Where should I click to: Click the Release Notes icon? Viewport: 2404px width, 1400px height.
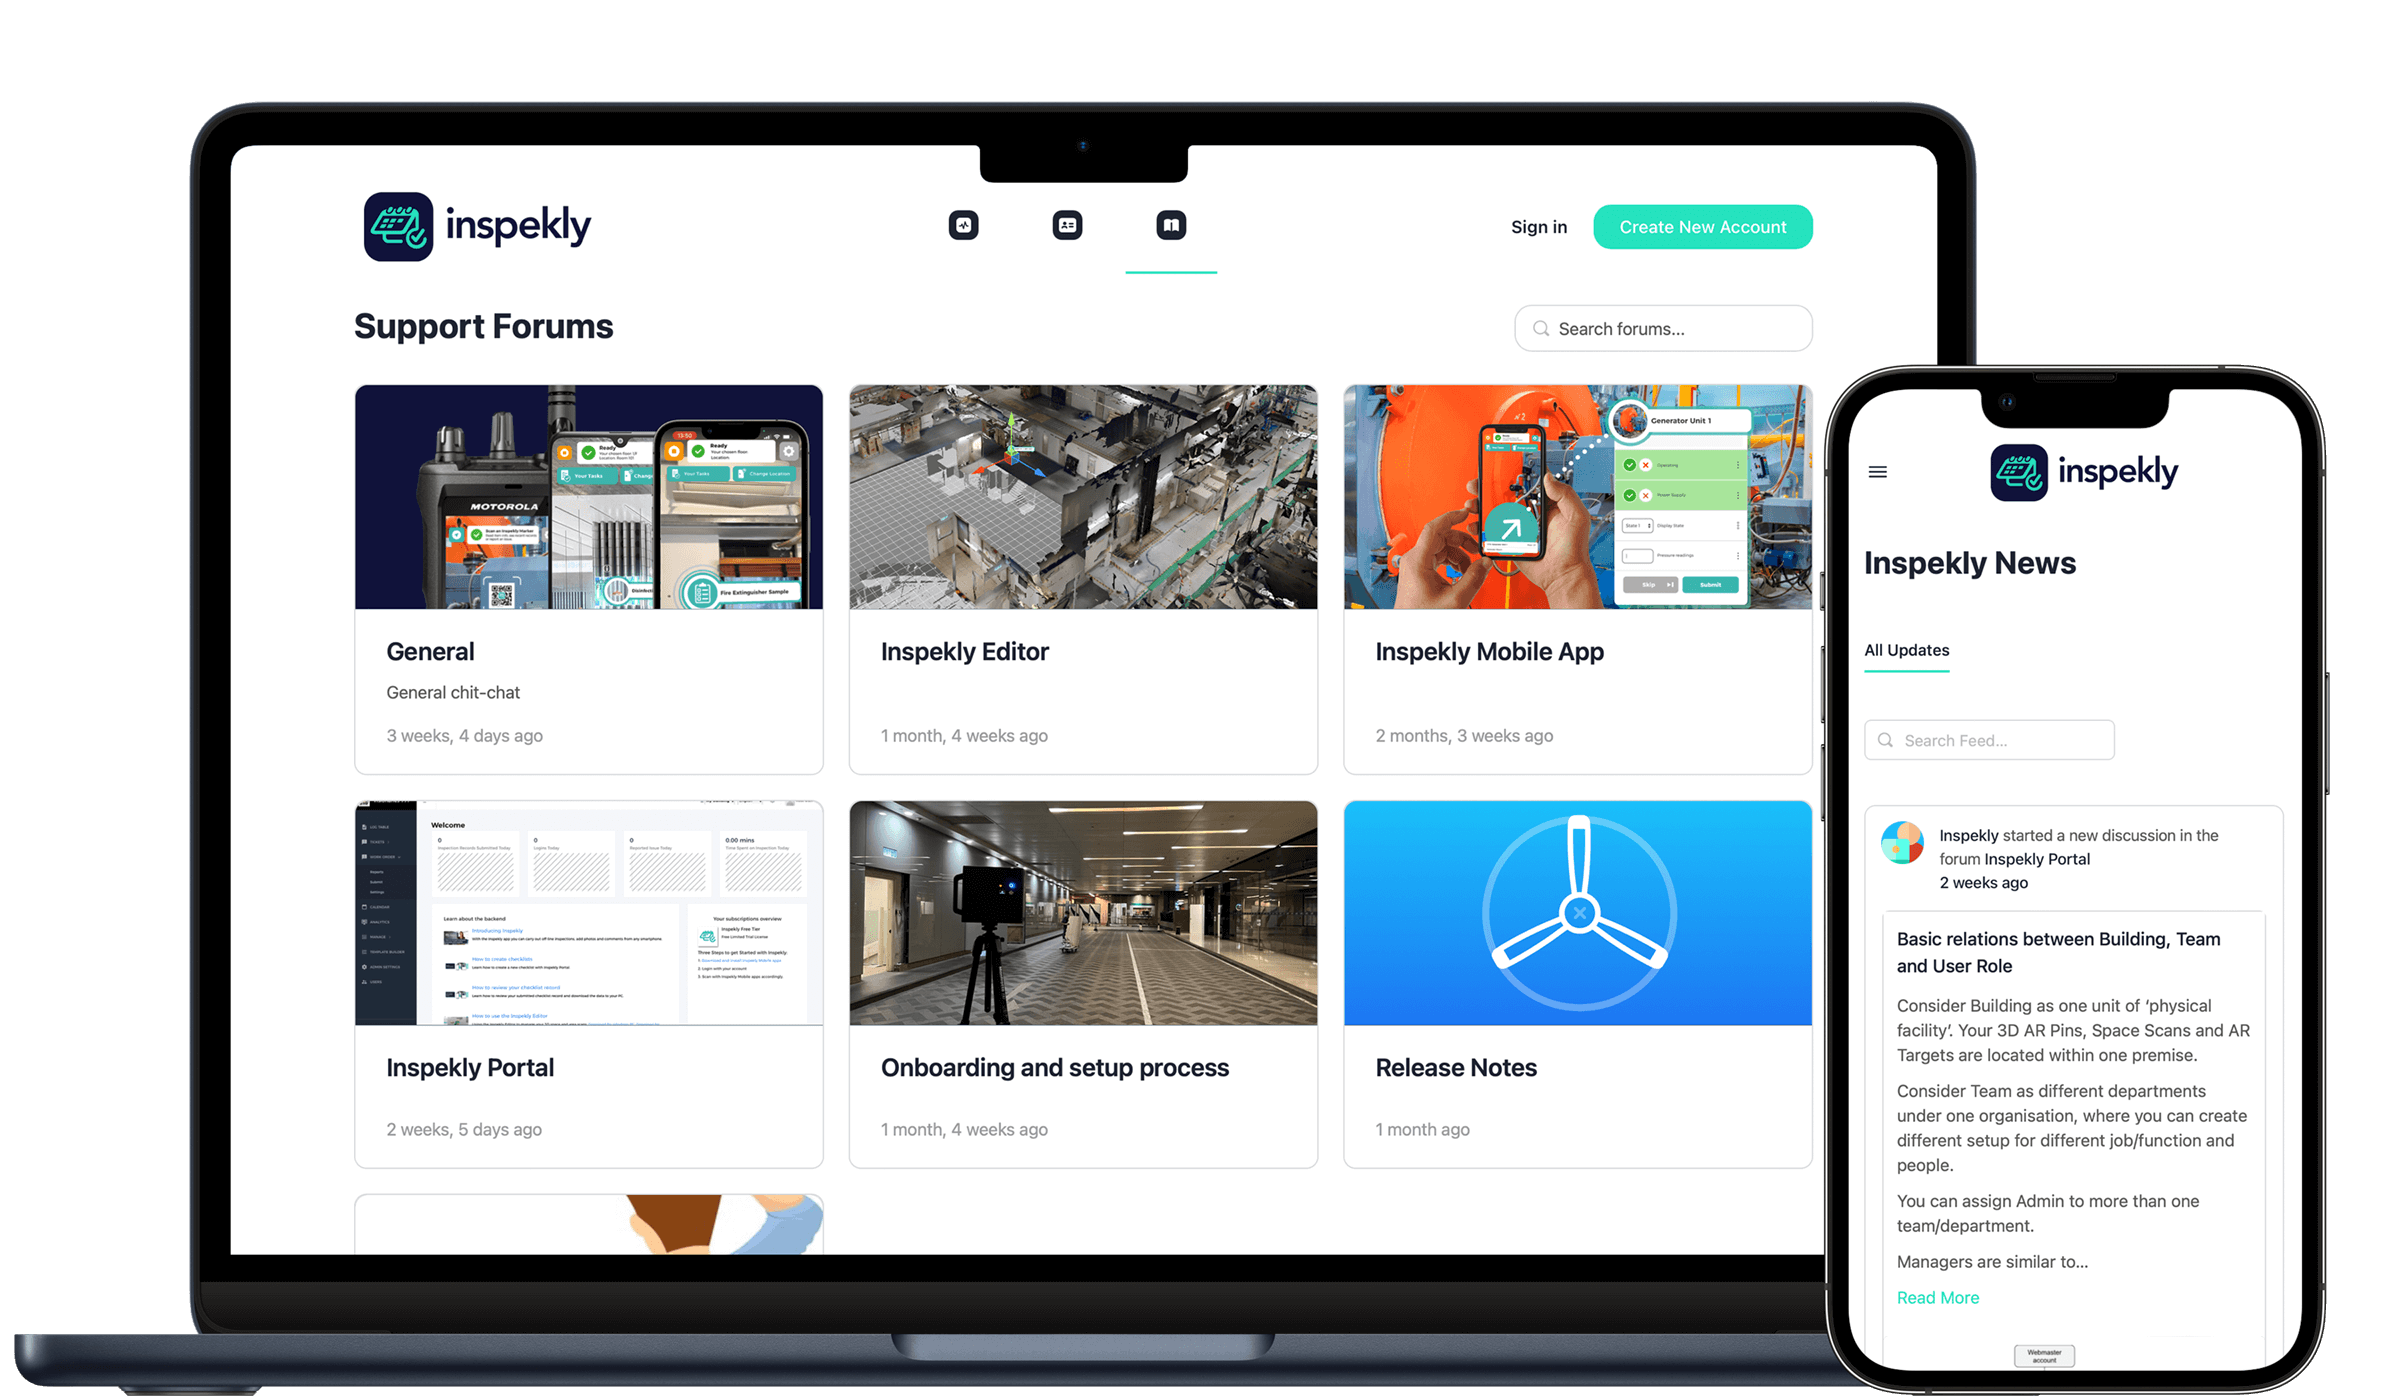[x=1578, y=912]
